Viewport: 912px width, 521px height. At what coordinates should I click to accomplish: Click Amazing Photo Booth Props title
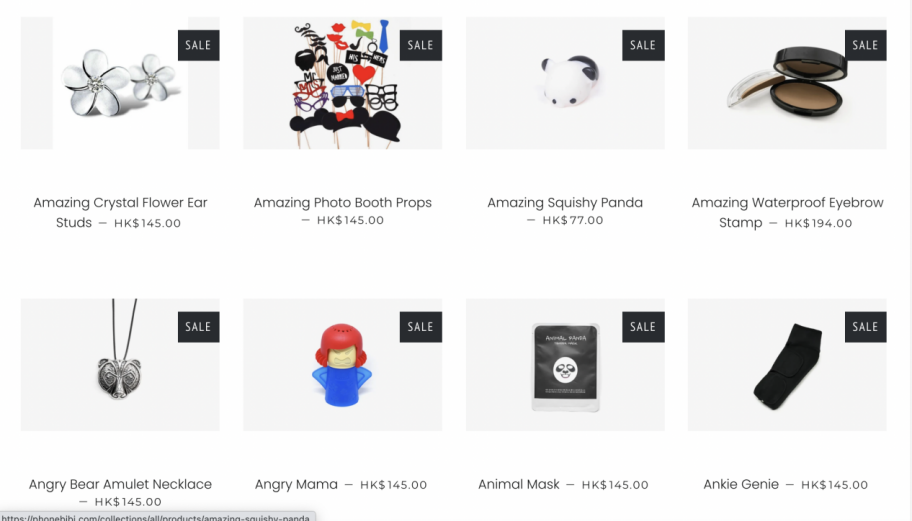pyautogui.click(x=343, y=202)
